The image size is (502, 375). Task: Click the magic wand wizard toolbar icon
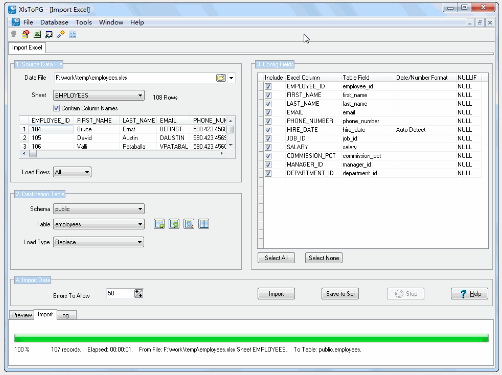pyautogui.click(x=61, y=34)
